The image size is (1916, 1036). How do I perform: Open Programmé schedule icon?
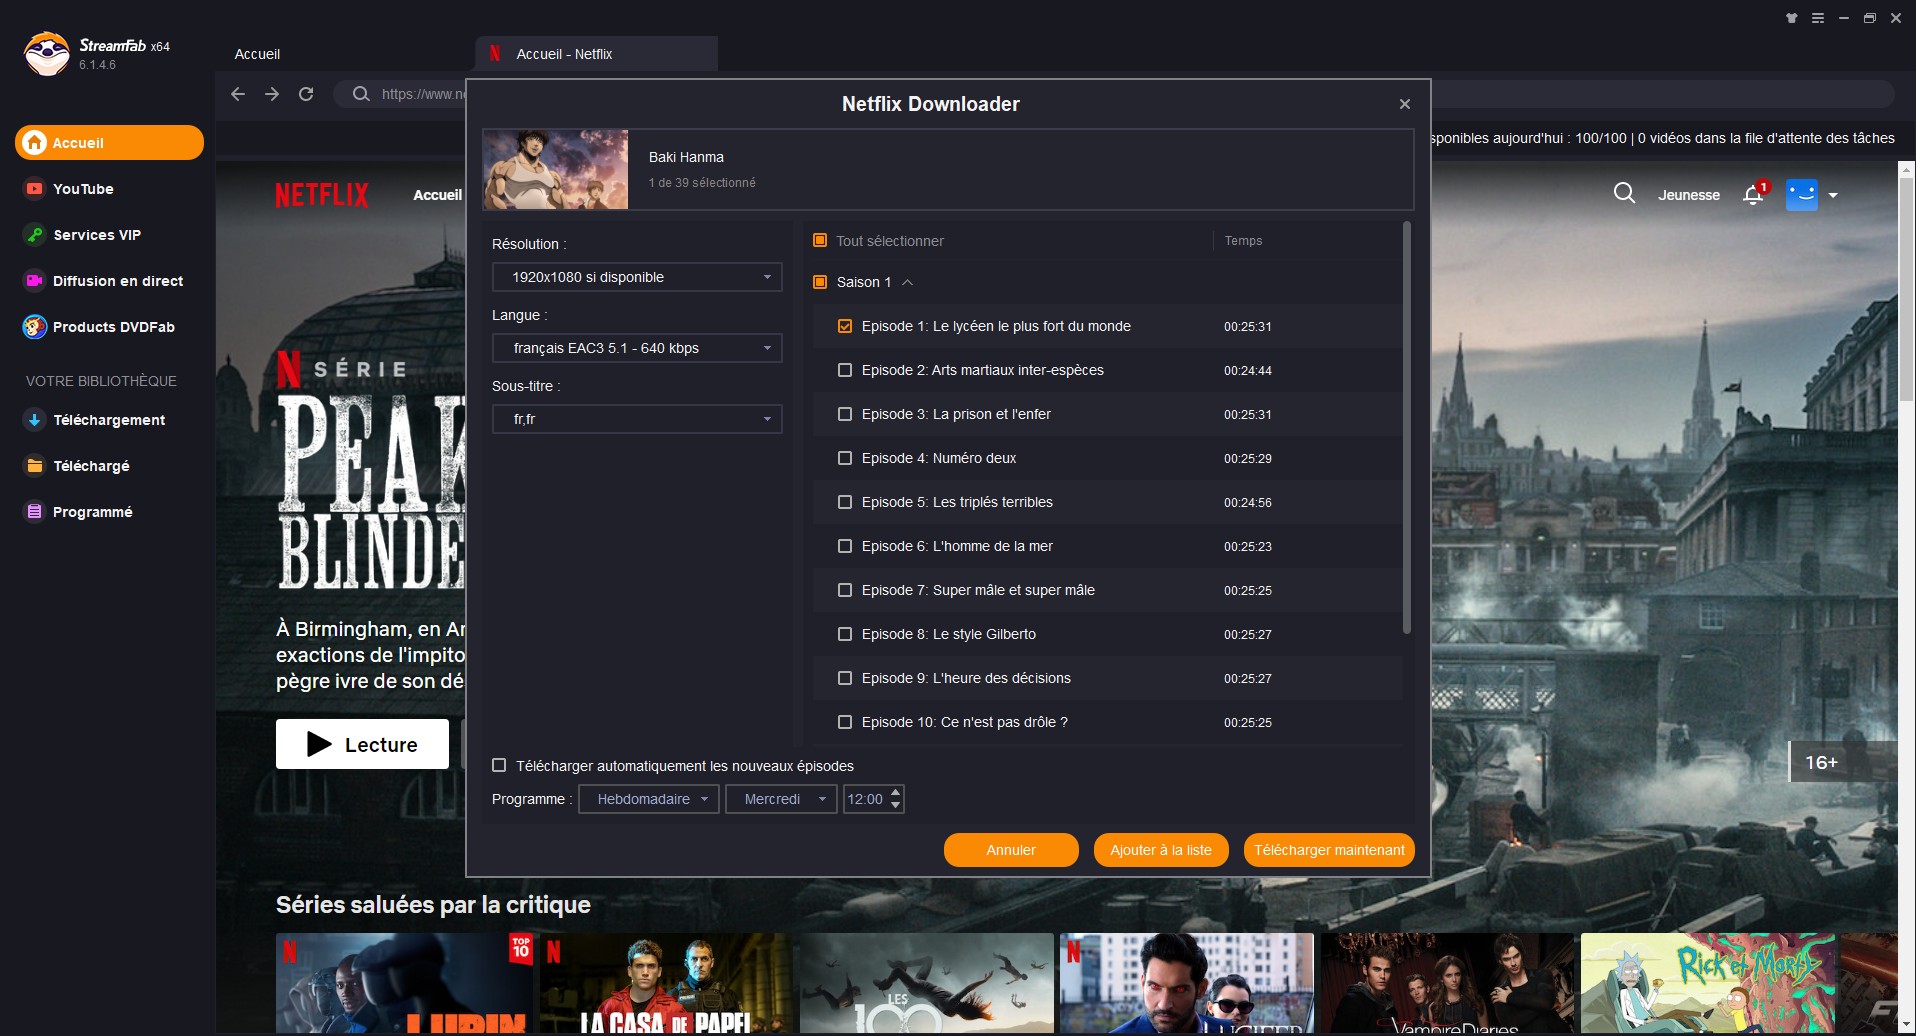tap(35, 512)
